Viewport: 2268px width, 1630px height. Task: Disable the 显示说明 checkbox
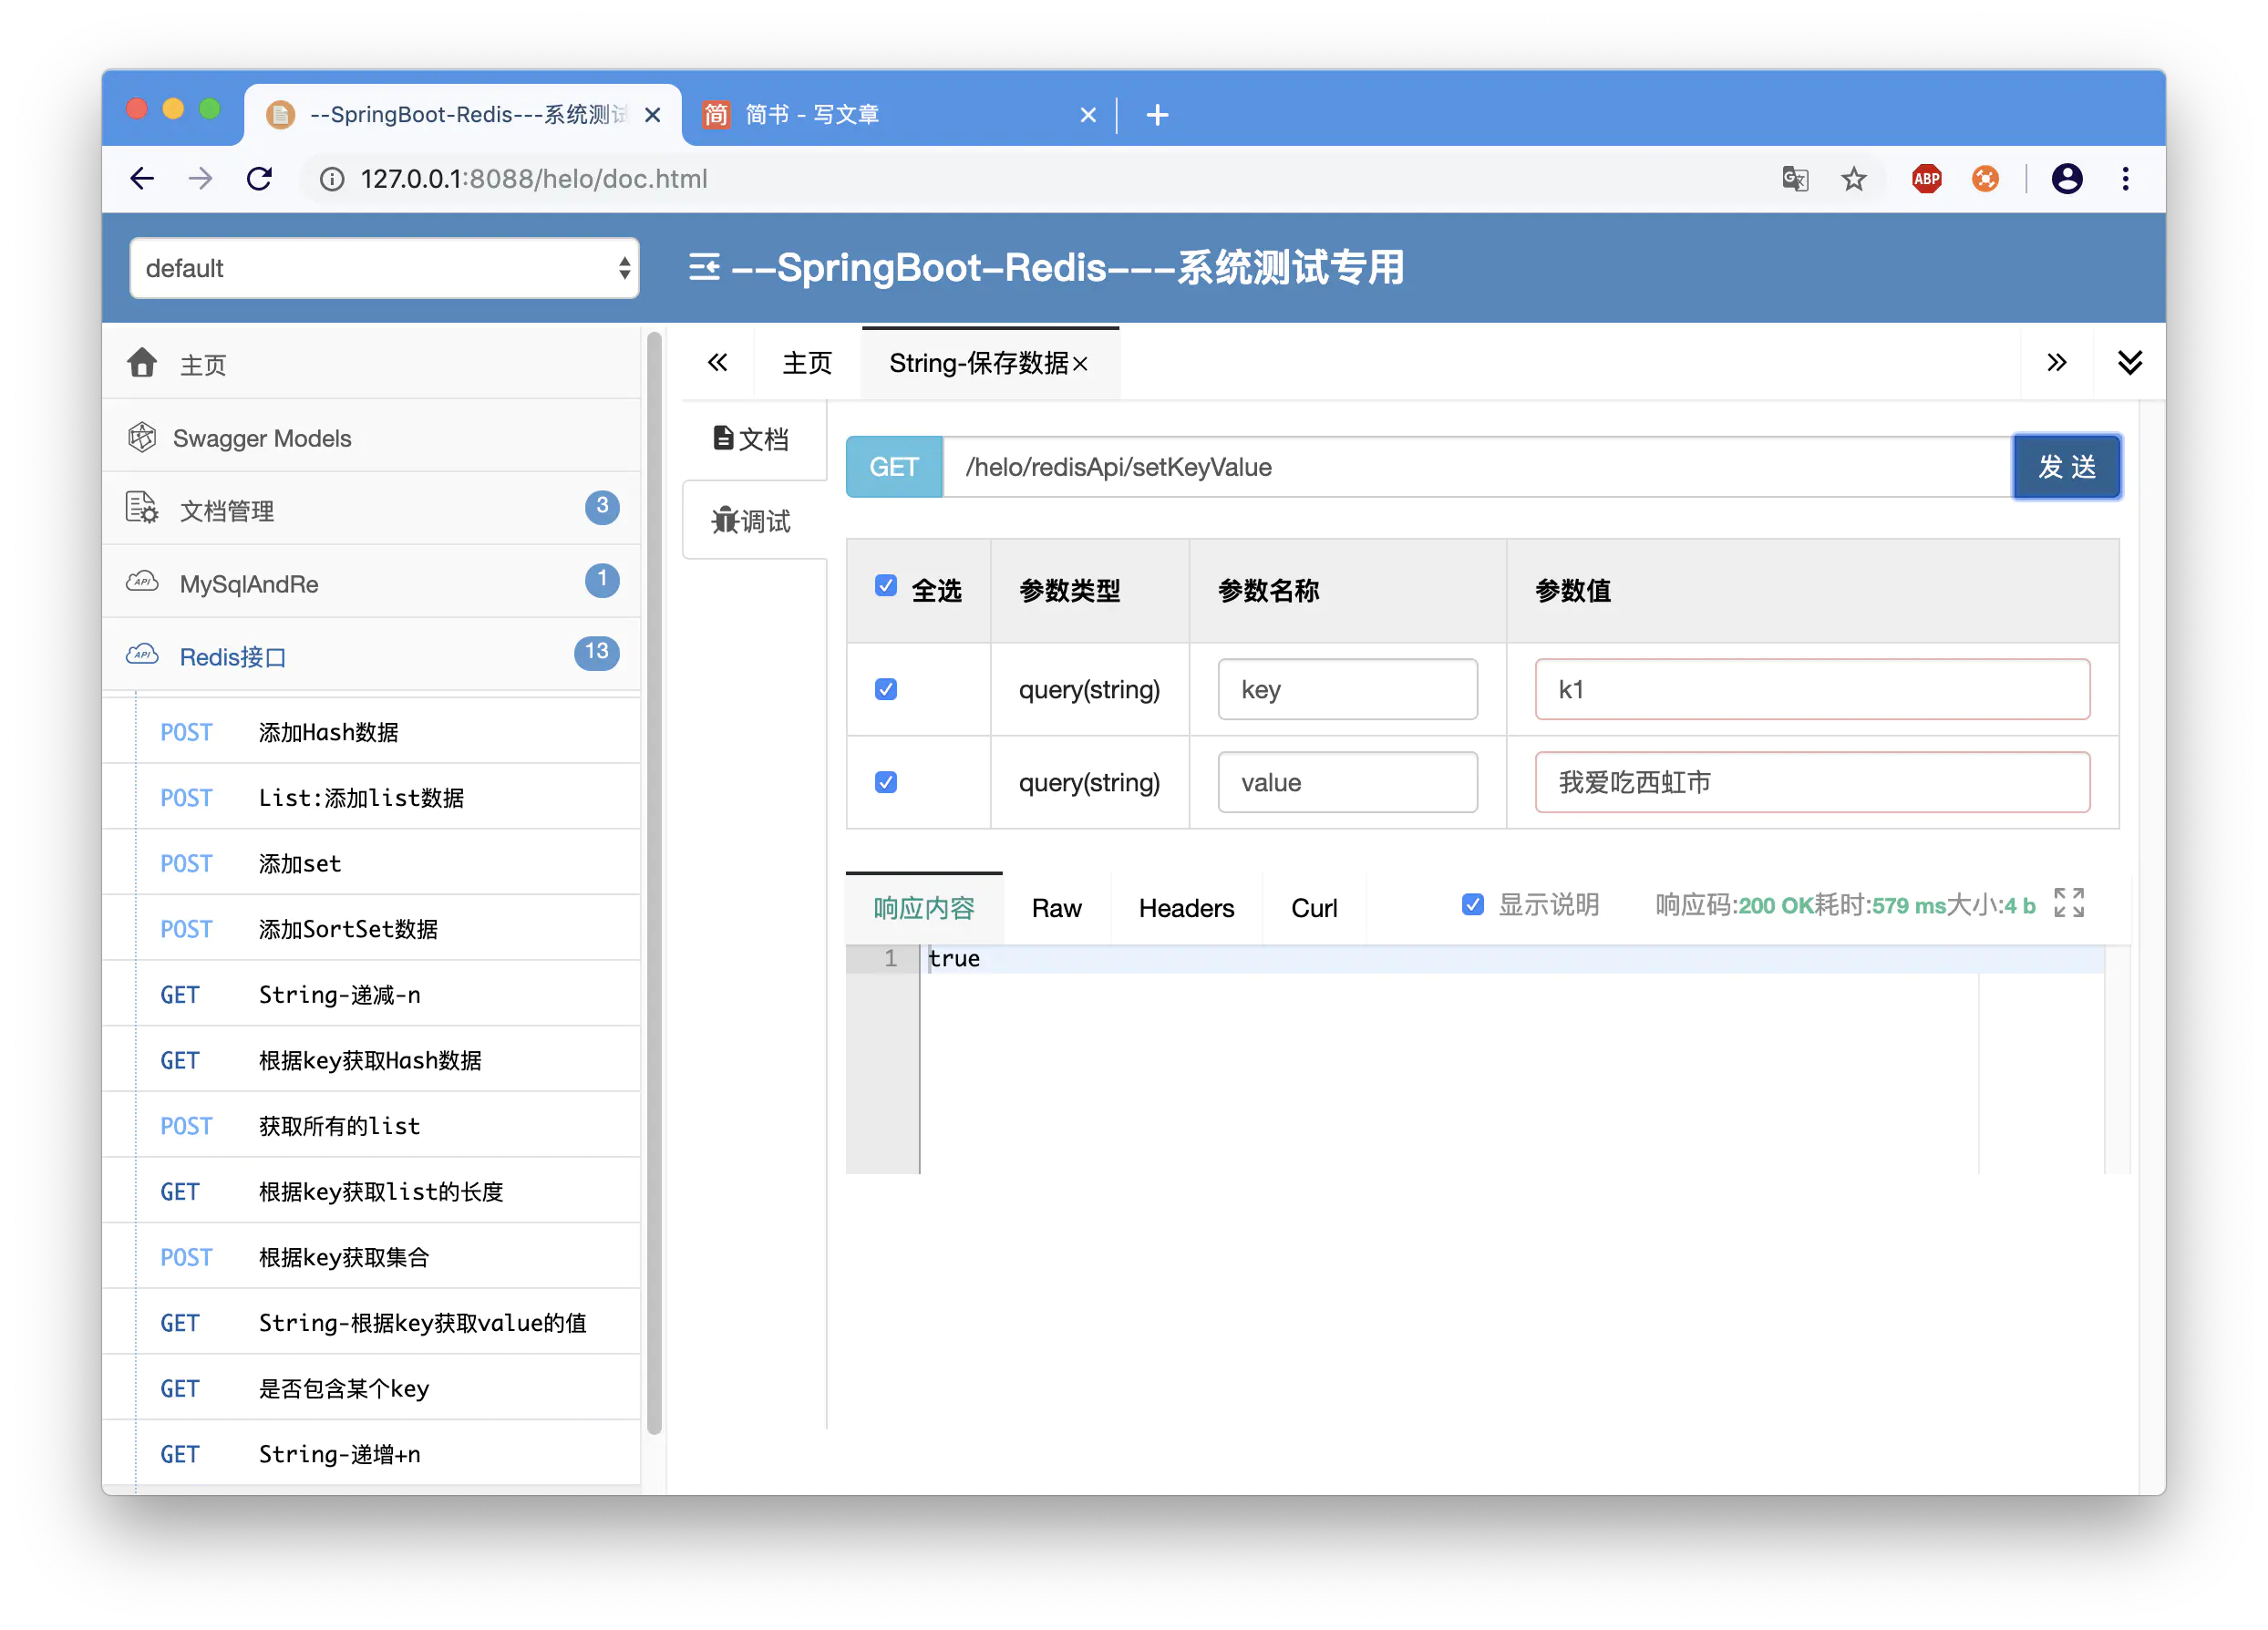[1472, 904]
